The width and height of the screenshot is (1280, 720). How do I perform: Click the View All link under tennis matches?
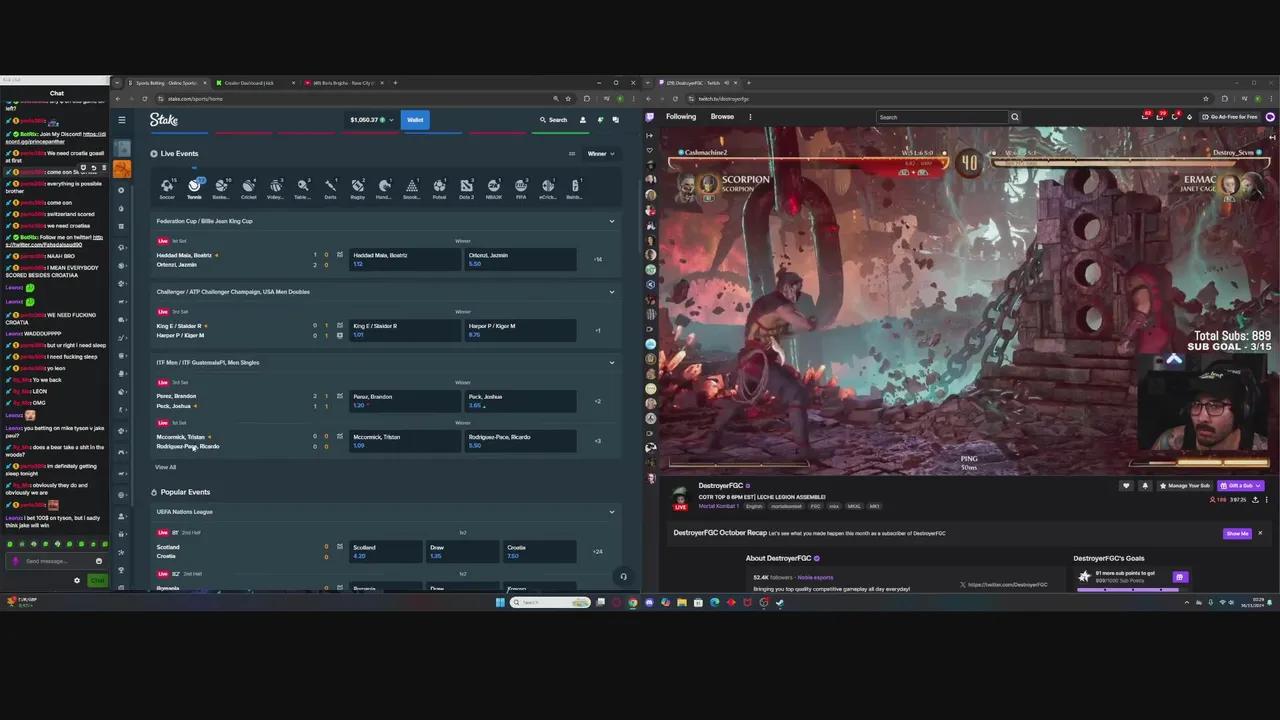coord(165,467)
